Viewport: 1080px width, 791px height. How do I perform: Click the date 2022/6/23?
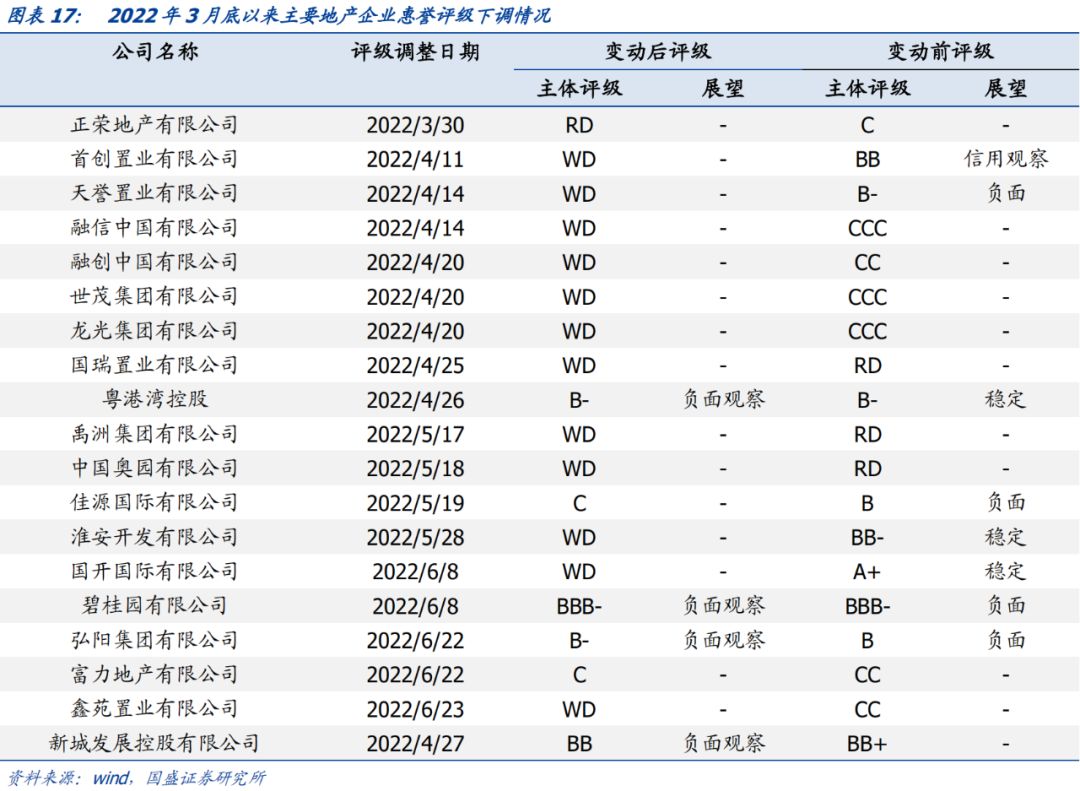(x=415, y=709)
